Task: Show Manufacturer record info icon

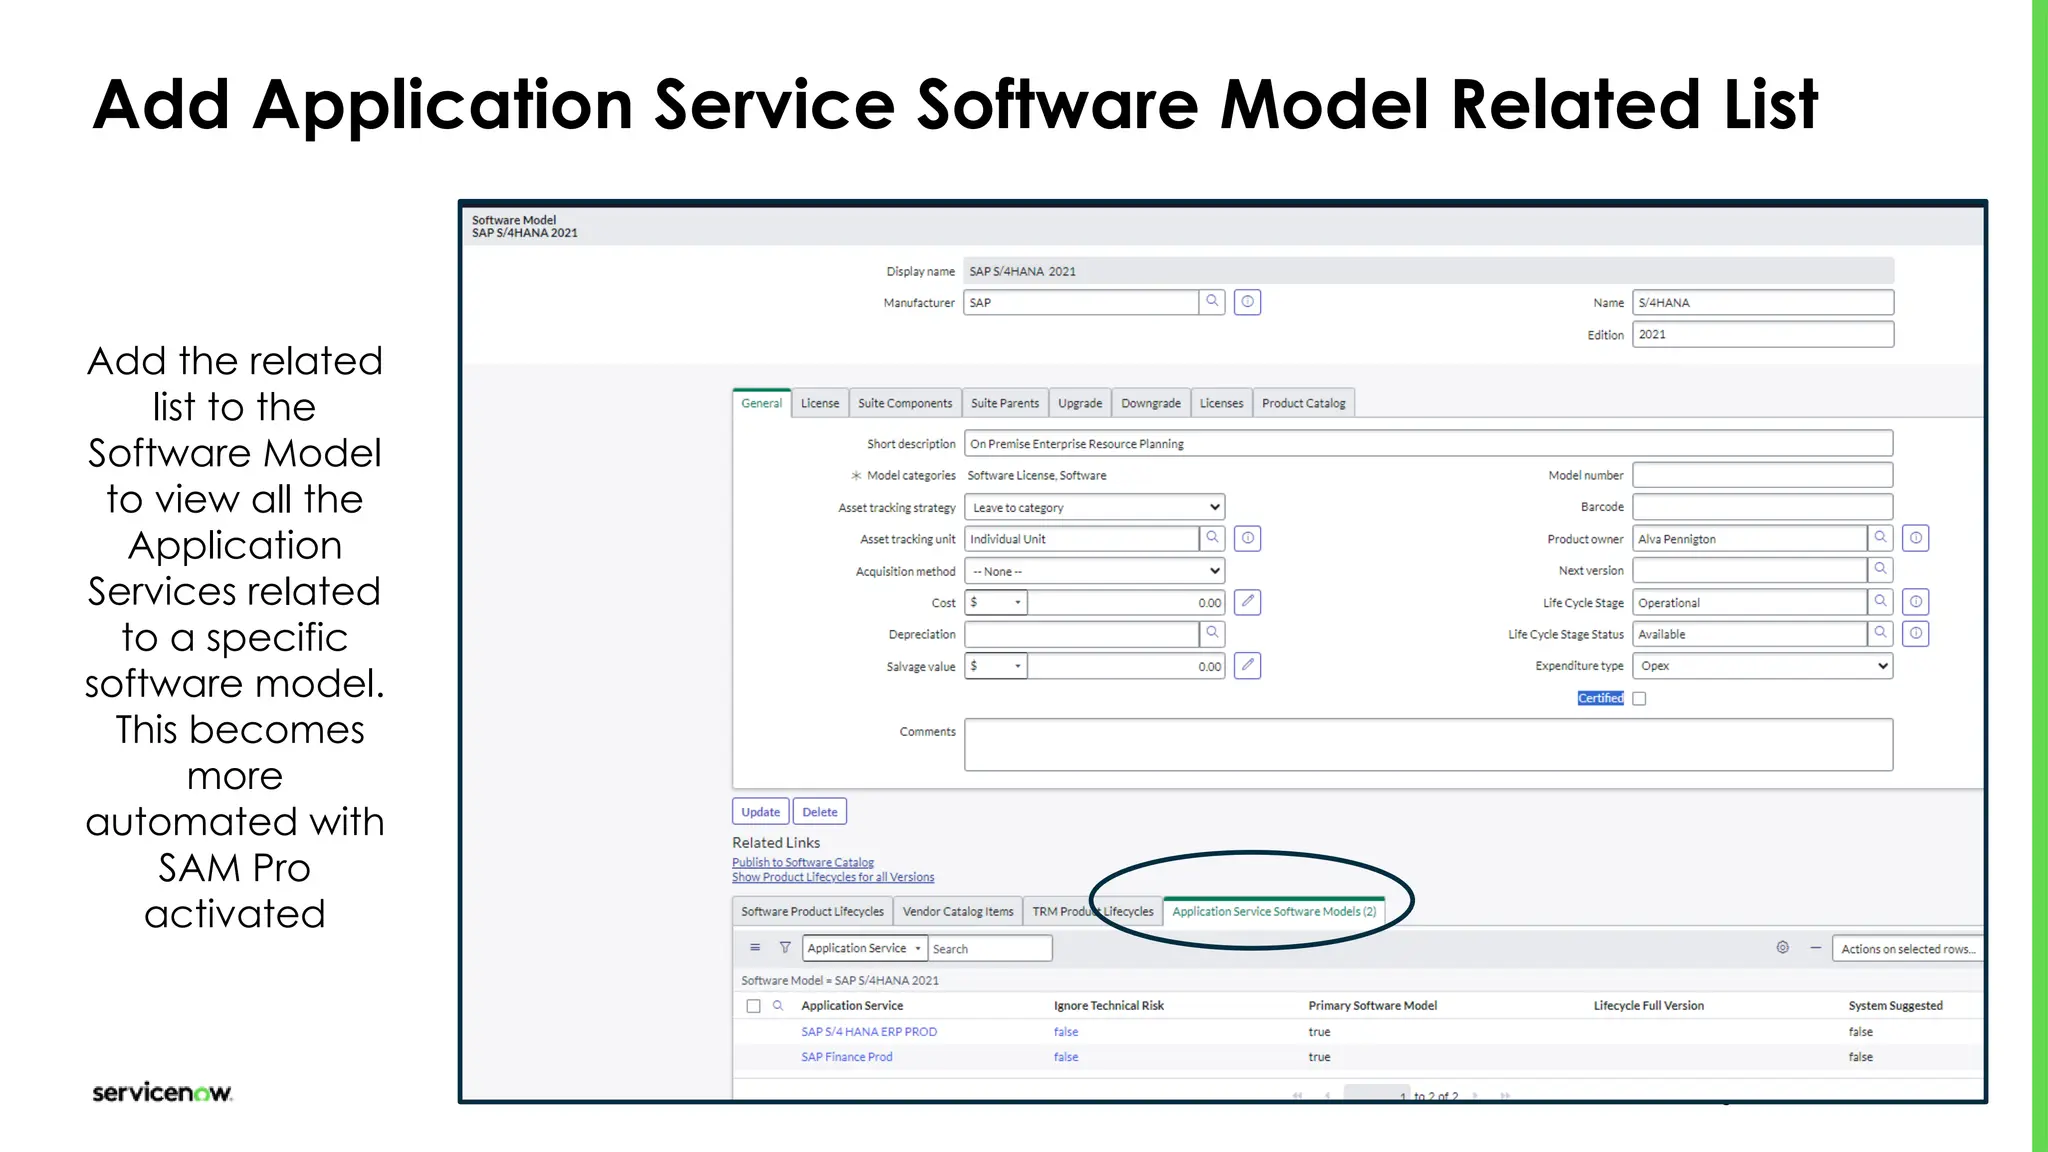Action: (1247, 302)
